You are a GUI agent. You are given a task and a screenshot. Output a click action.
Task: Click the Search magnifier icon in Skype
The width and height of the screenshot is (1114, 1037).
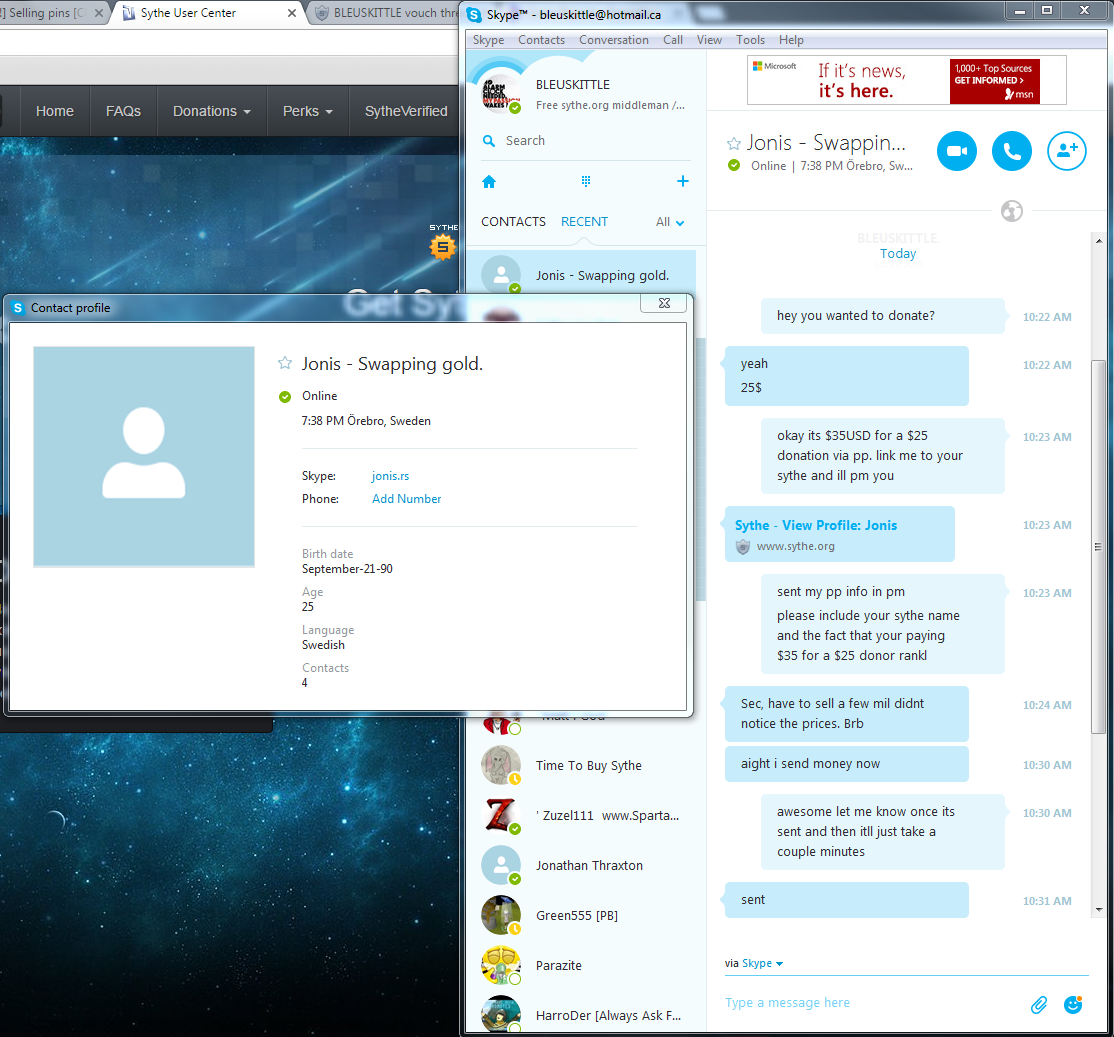(x=489, y=141)
